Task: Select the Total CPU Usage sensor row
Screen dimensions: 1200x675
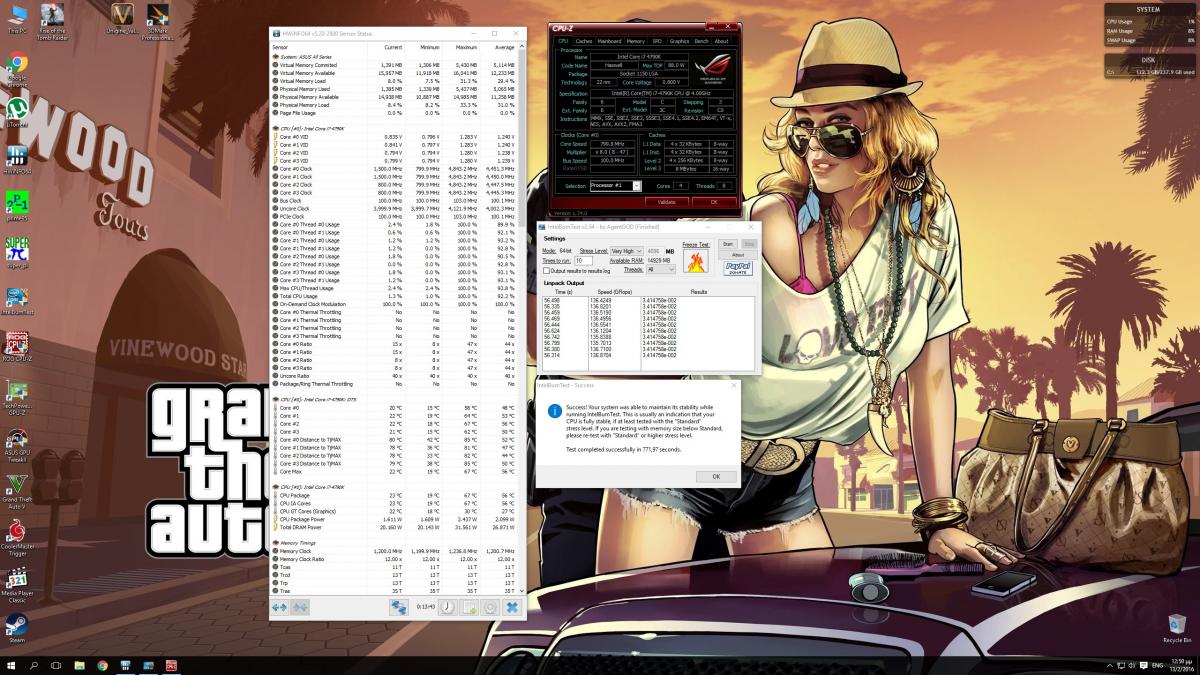Action: 394,296
